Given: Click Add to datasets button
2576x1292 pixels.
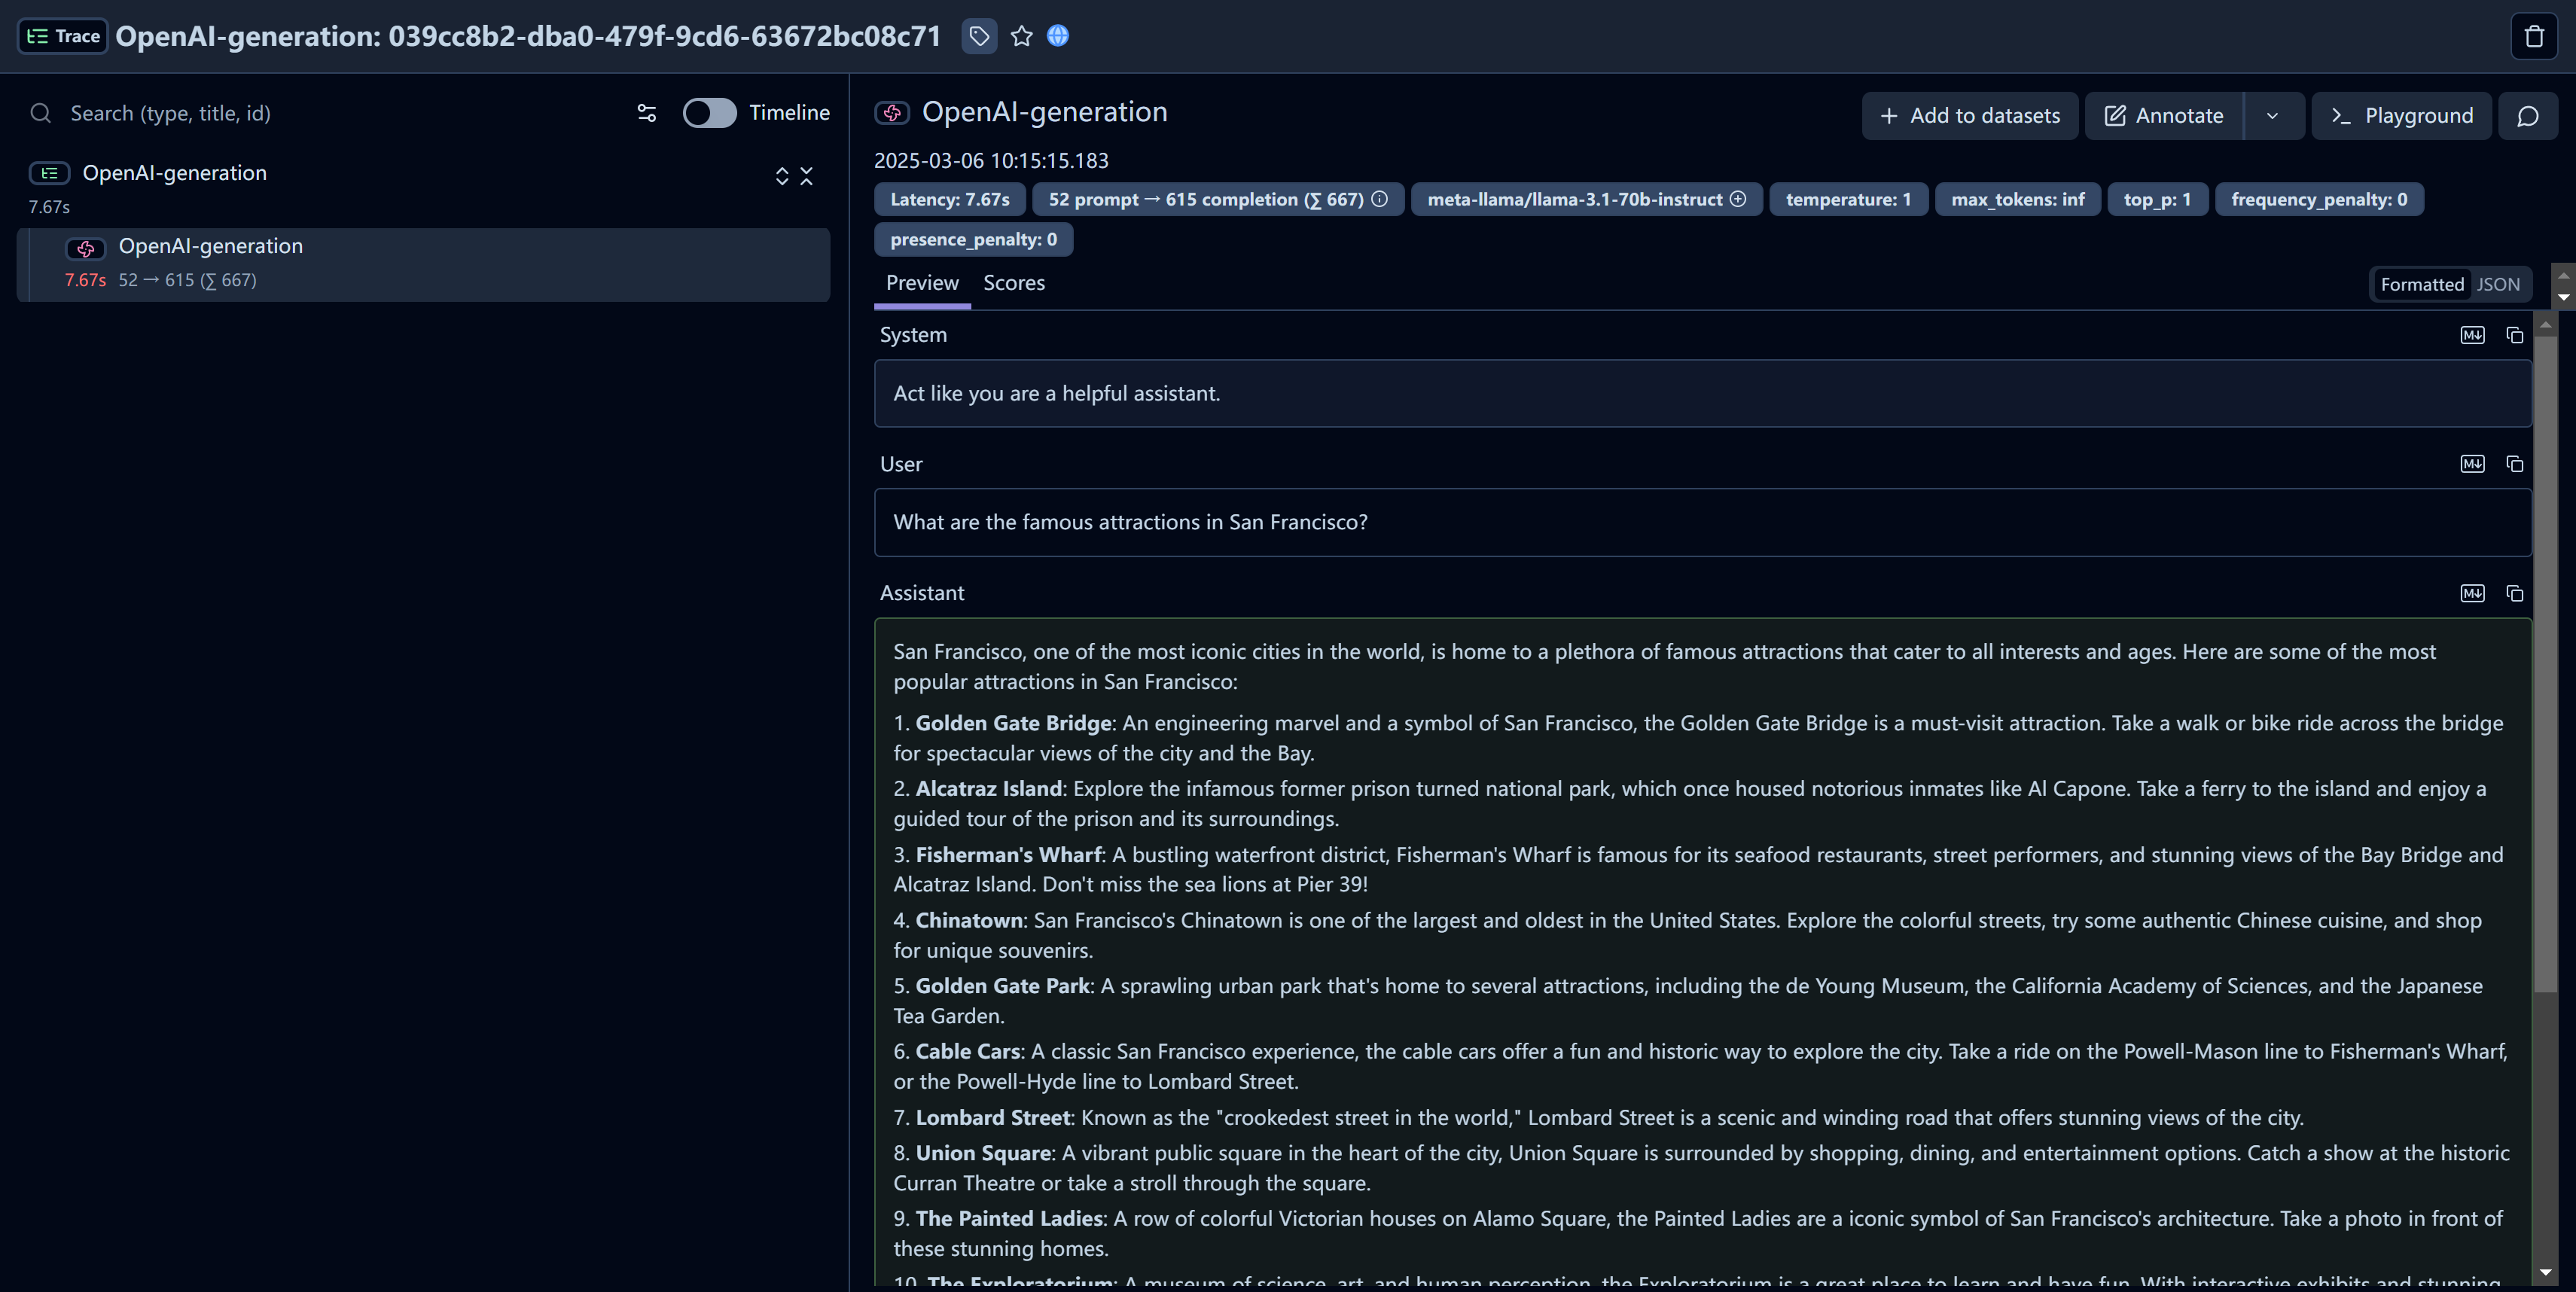Looking at the screenshot, I should coord(1970,116).
